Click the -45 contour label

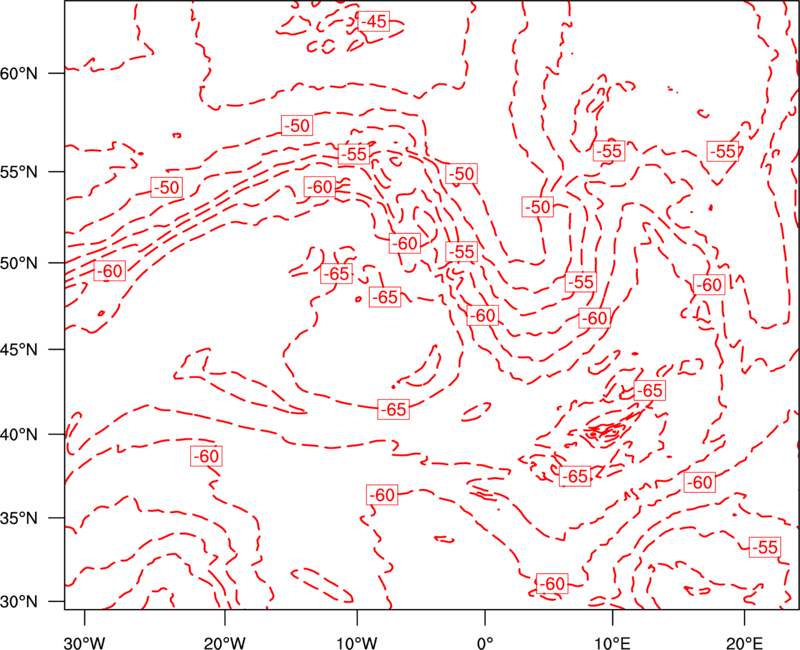(x=374, y=21)
